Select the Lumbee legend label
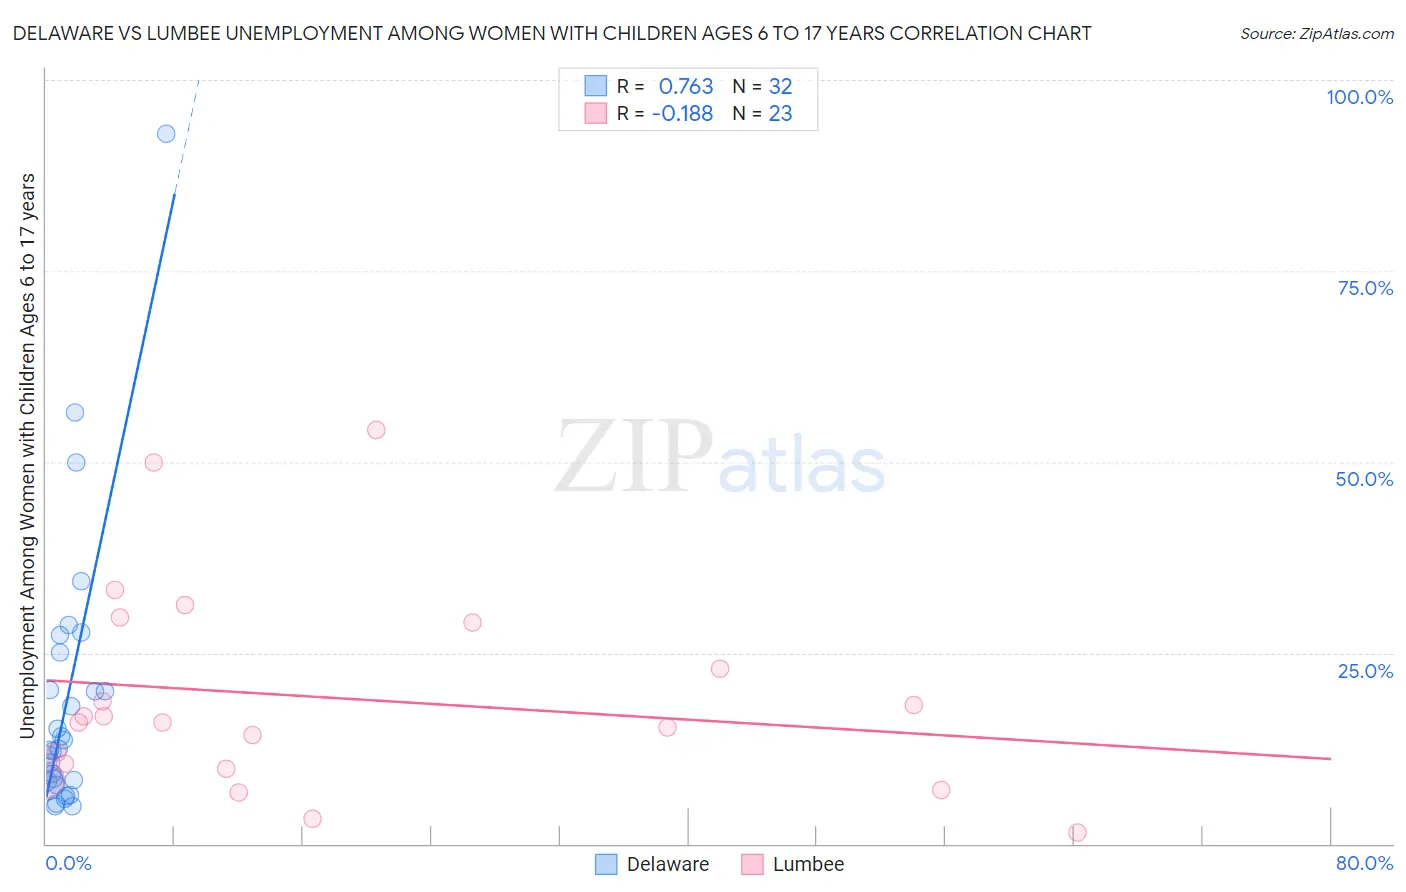 [x=808, y=864]
